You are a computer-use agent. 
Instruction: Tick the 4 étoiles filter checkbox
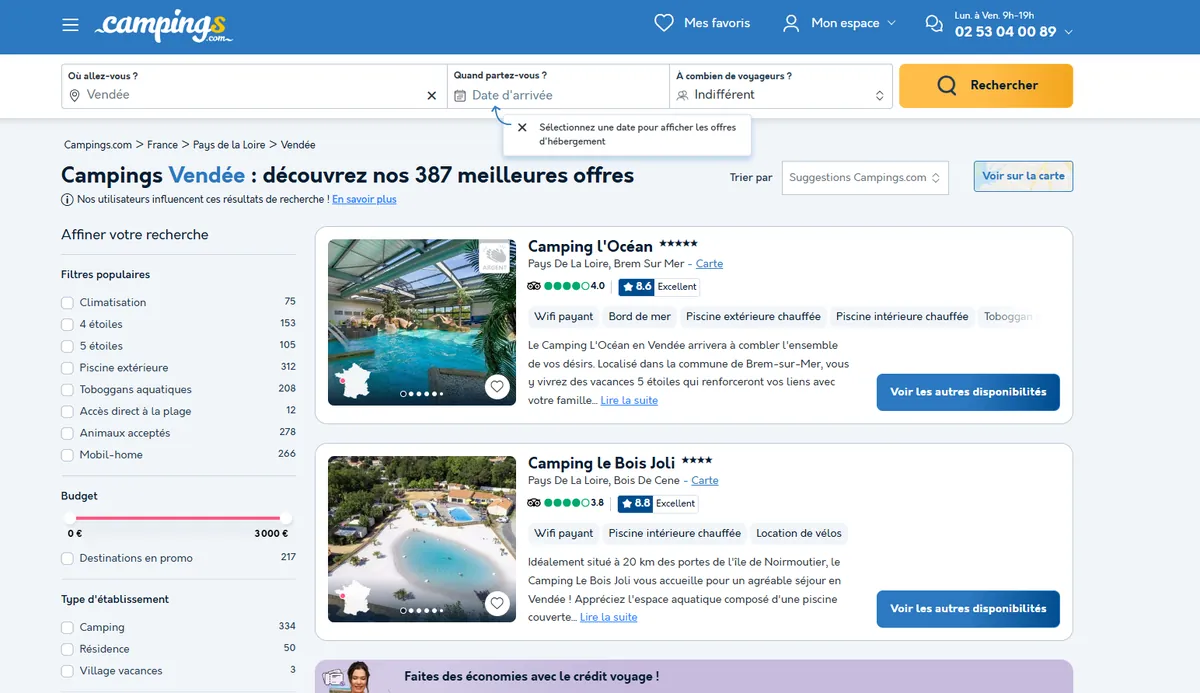point(67,324)
